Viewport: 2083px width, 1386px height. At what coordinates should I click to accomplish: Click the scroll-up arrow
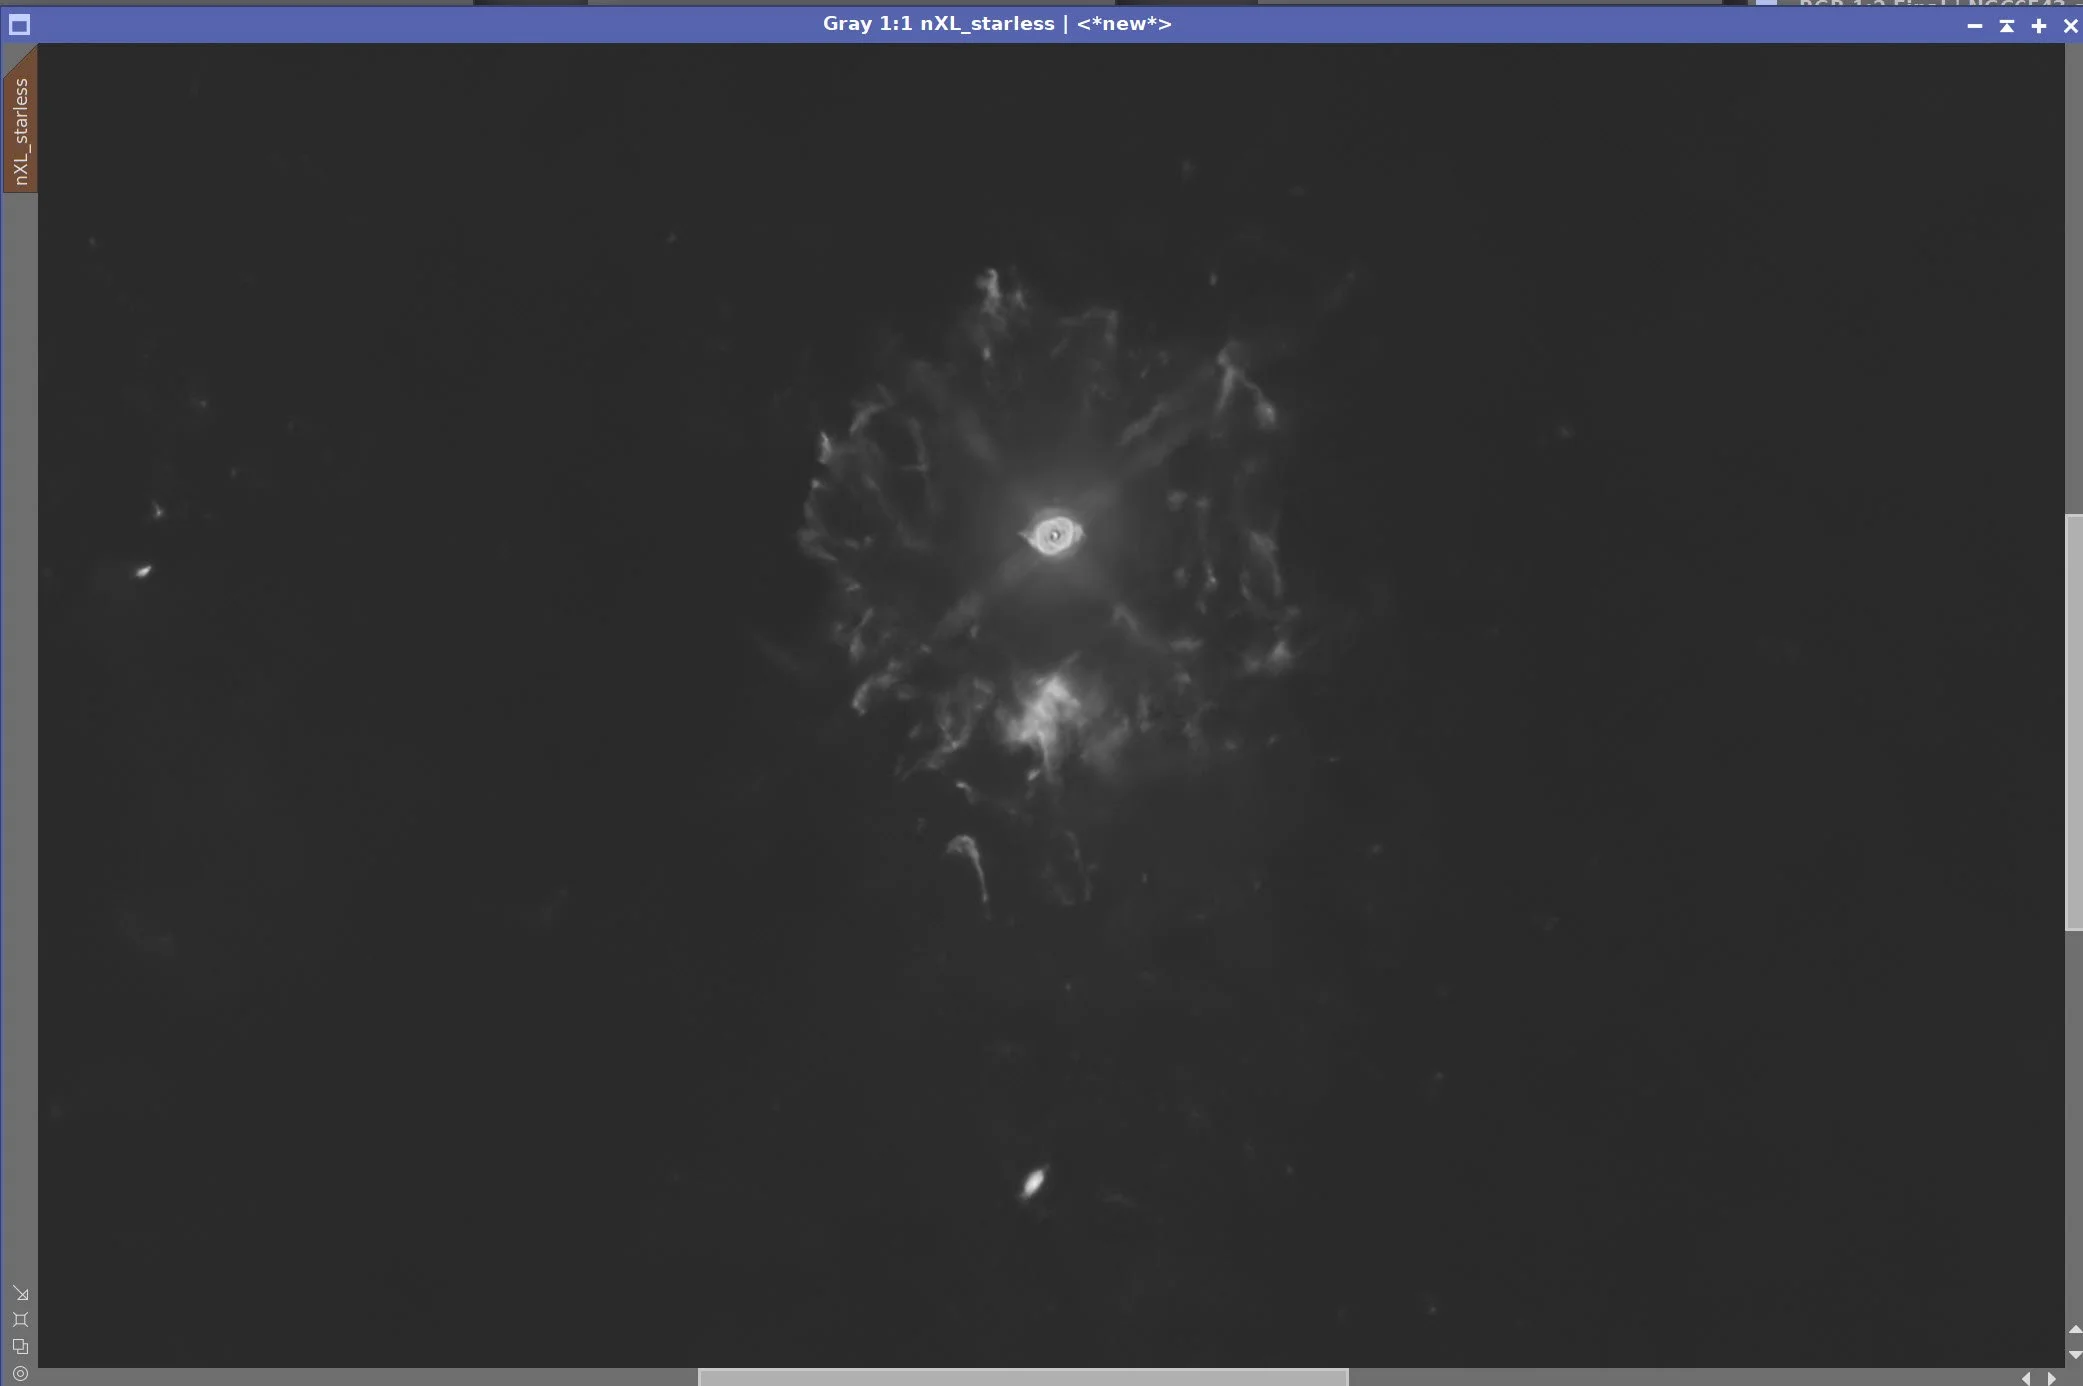tap(2074, 1329)
